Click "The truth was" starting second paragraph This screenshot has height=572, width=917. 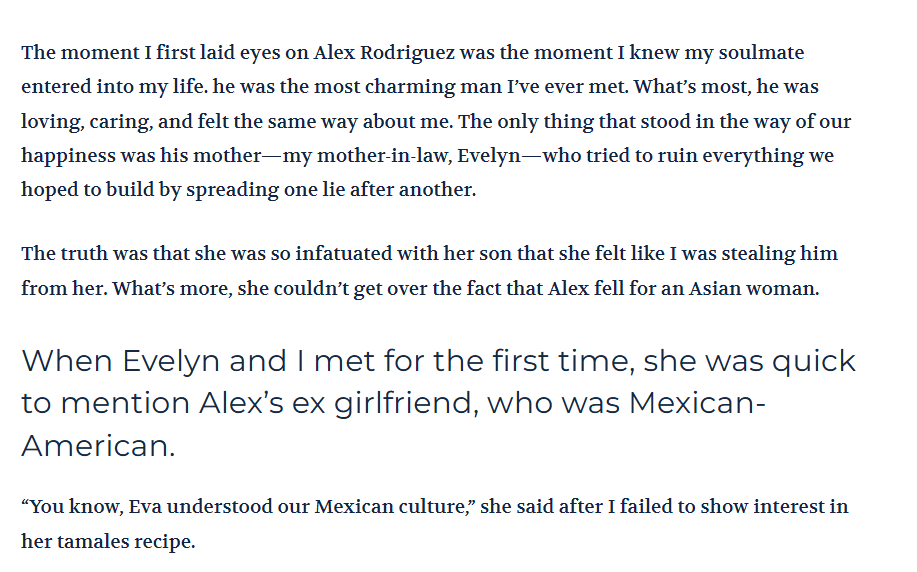[79, 254]
